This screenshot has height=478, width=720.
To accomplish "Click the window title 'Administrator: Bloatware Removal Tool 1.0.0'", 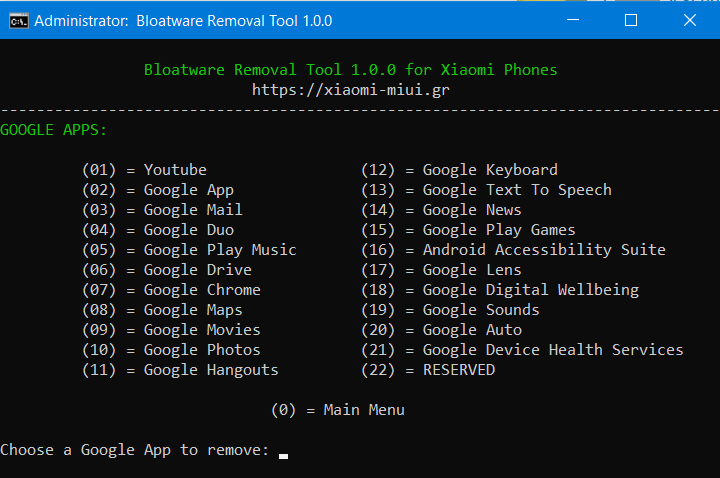I will (183, 21).
